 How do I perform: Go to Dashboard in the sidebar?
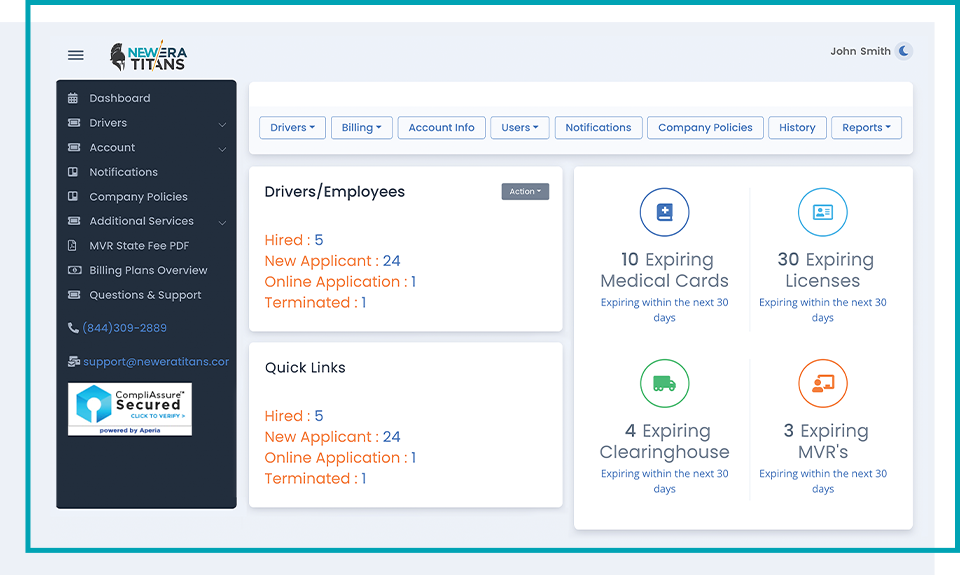coord(119,98)
